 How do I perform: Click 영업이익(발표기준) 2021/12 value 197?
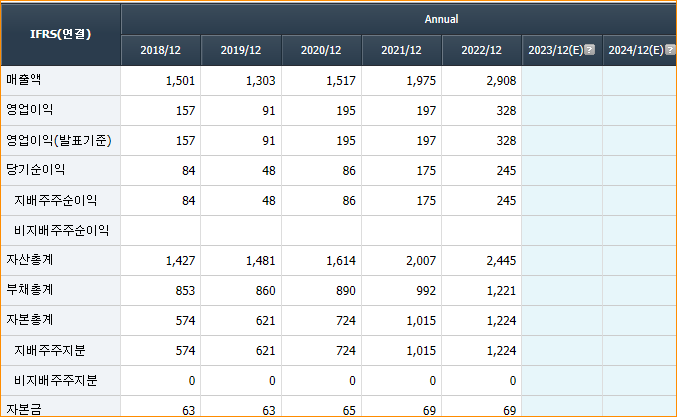426,141
